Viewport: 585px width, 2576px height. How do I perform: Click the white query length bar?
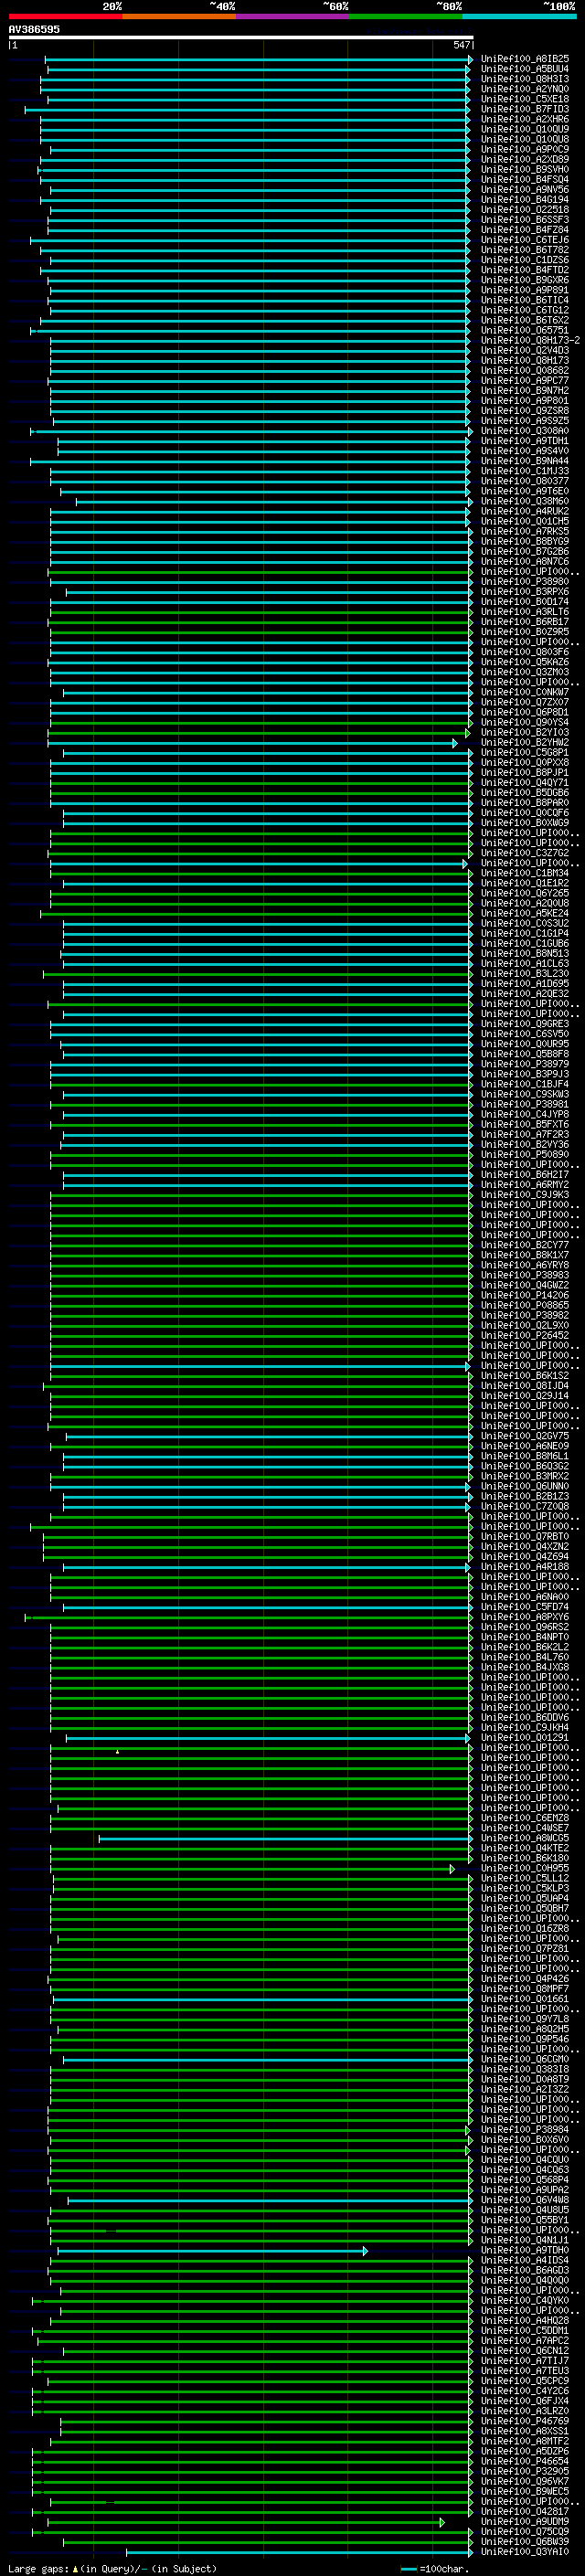pyautogui.click(x=241, y=37)
